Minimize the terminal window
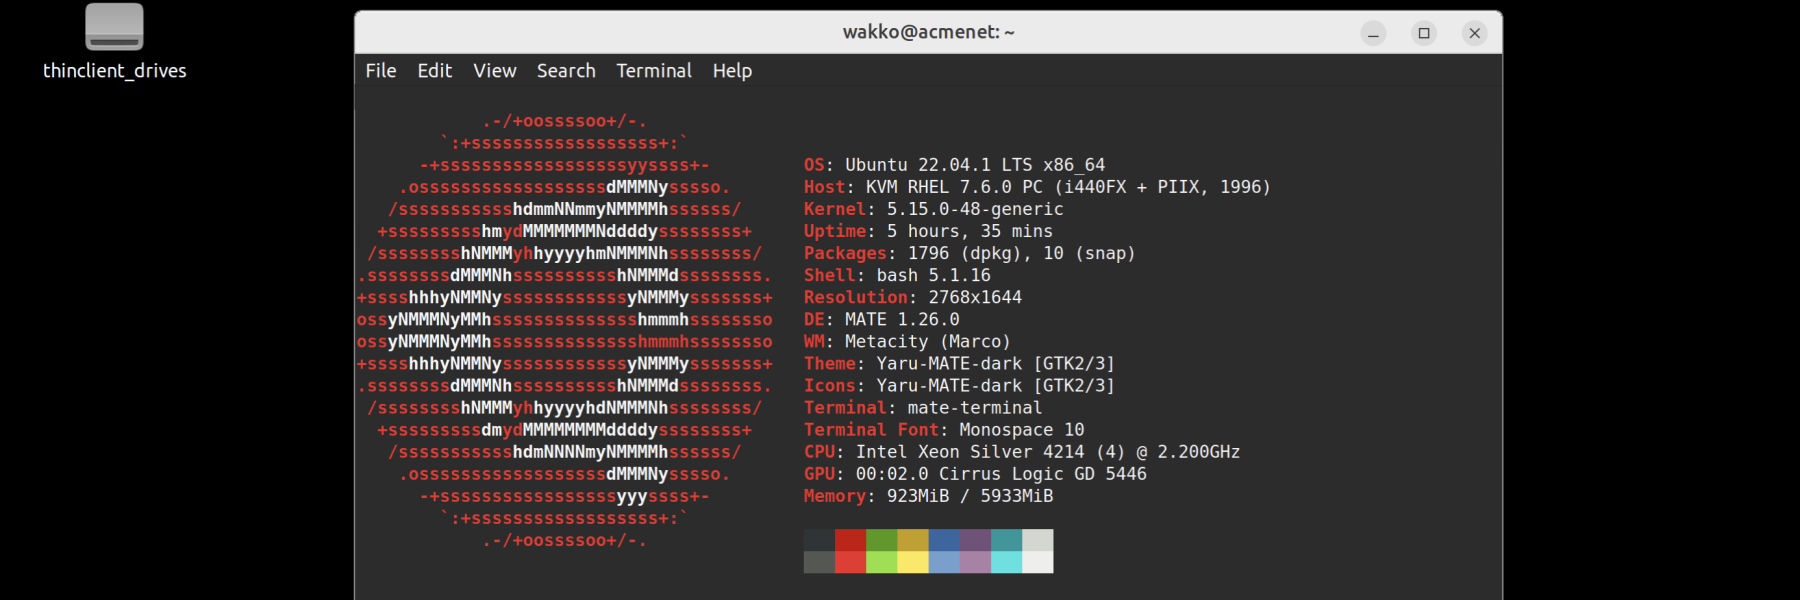Viewport: 1800px width, 600px height. click(1373, 33)
